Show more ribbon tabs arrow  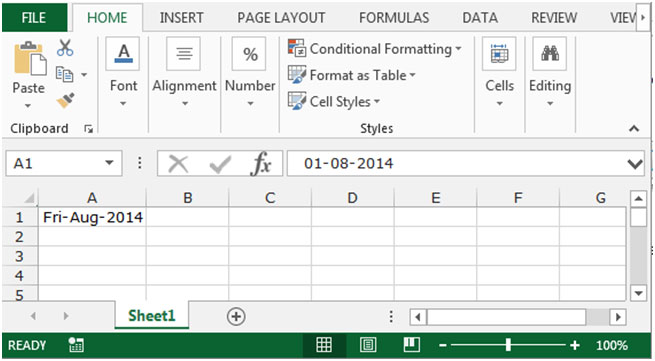click(642, 18)
